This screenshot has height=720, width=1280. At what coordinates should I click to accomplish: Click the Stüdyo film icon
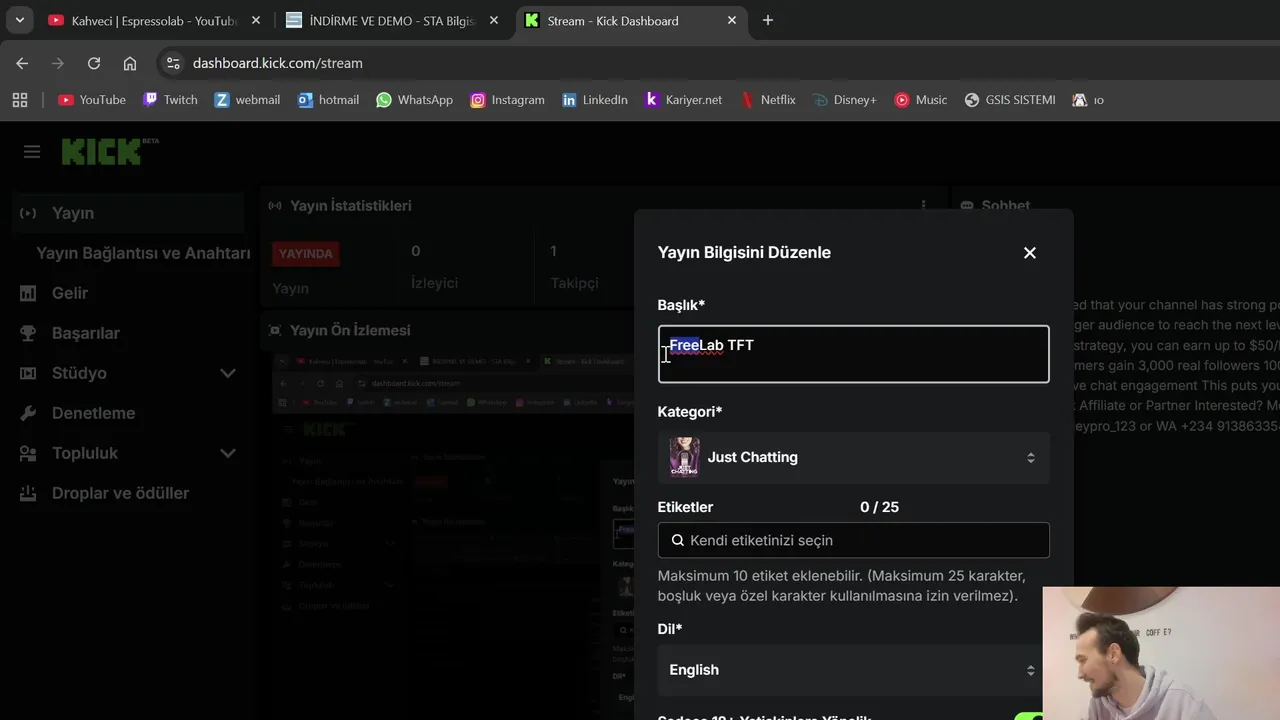pyautogui.click(x=29, y=373)
